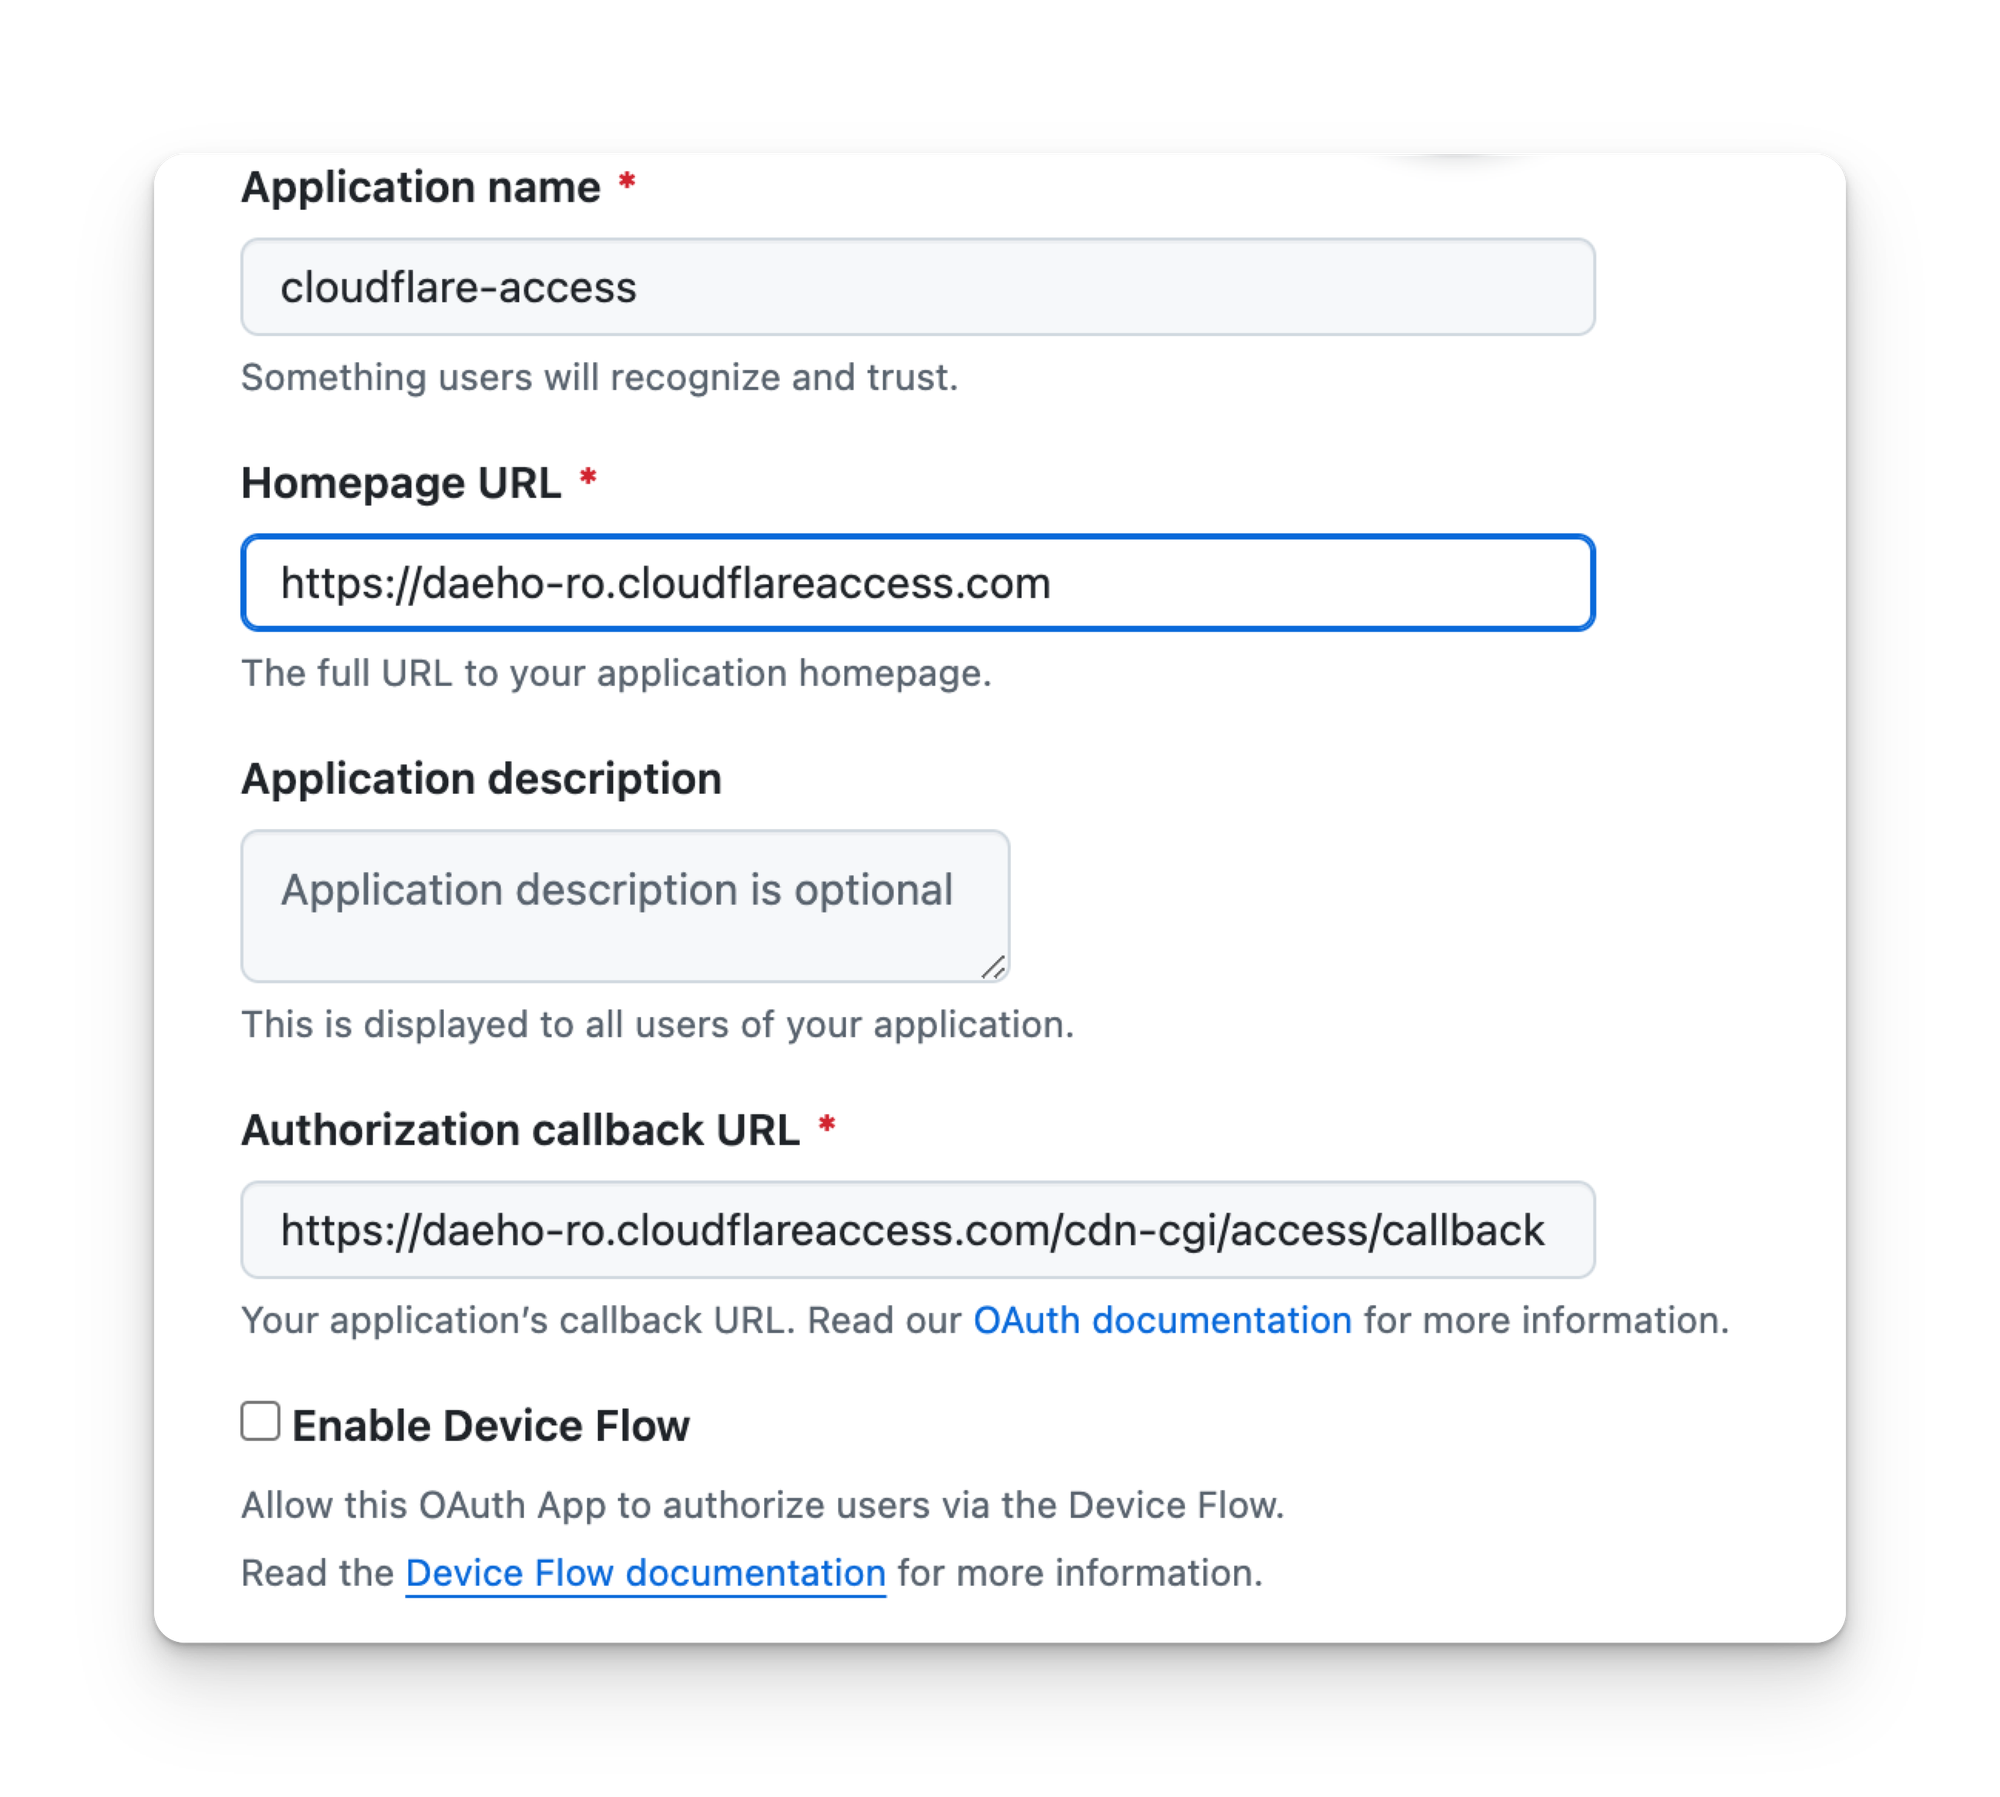Click the "displayed to all users" hint text
Image resolution: width=2000 pixels, height=1797 pixels.
click(x=657, y=1025)
